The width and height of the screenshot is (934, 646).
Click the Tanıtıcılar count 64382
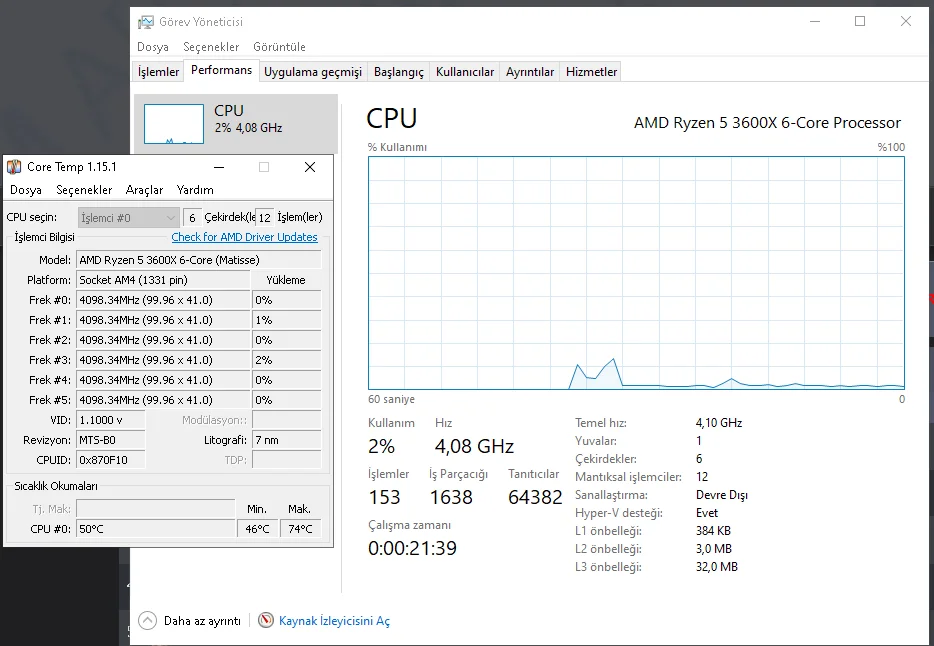point(535,497)
